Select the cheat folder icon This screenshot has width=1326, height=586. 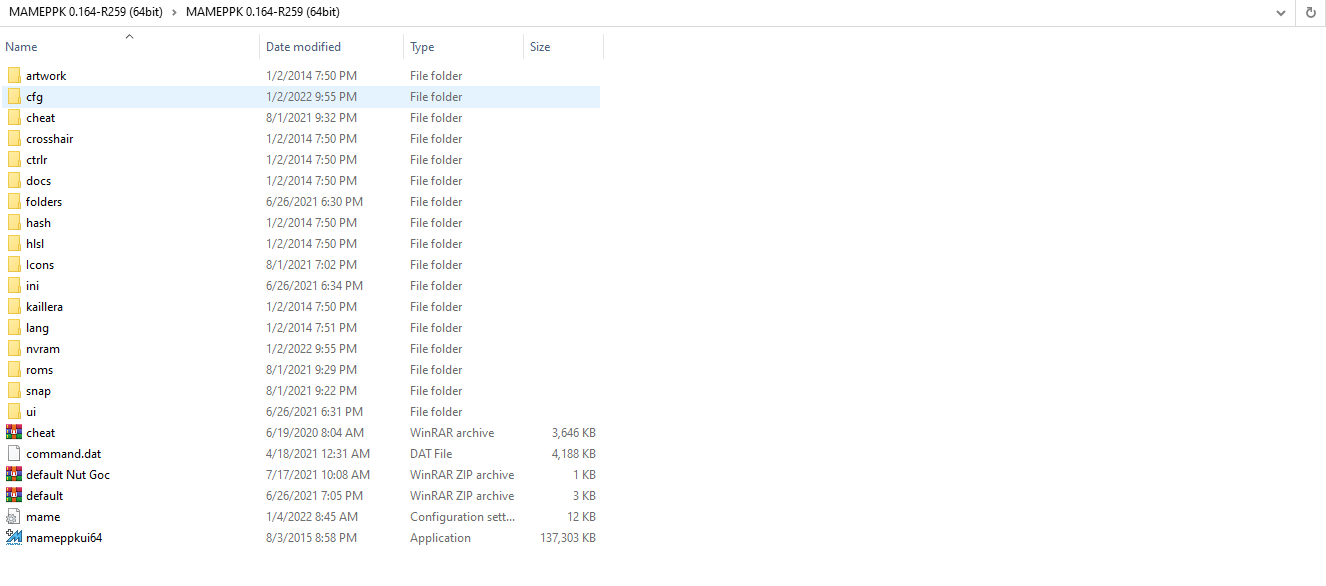[x=14, y=118]
